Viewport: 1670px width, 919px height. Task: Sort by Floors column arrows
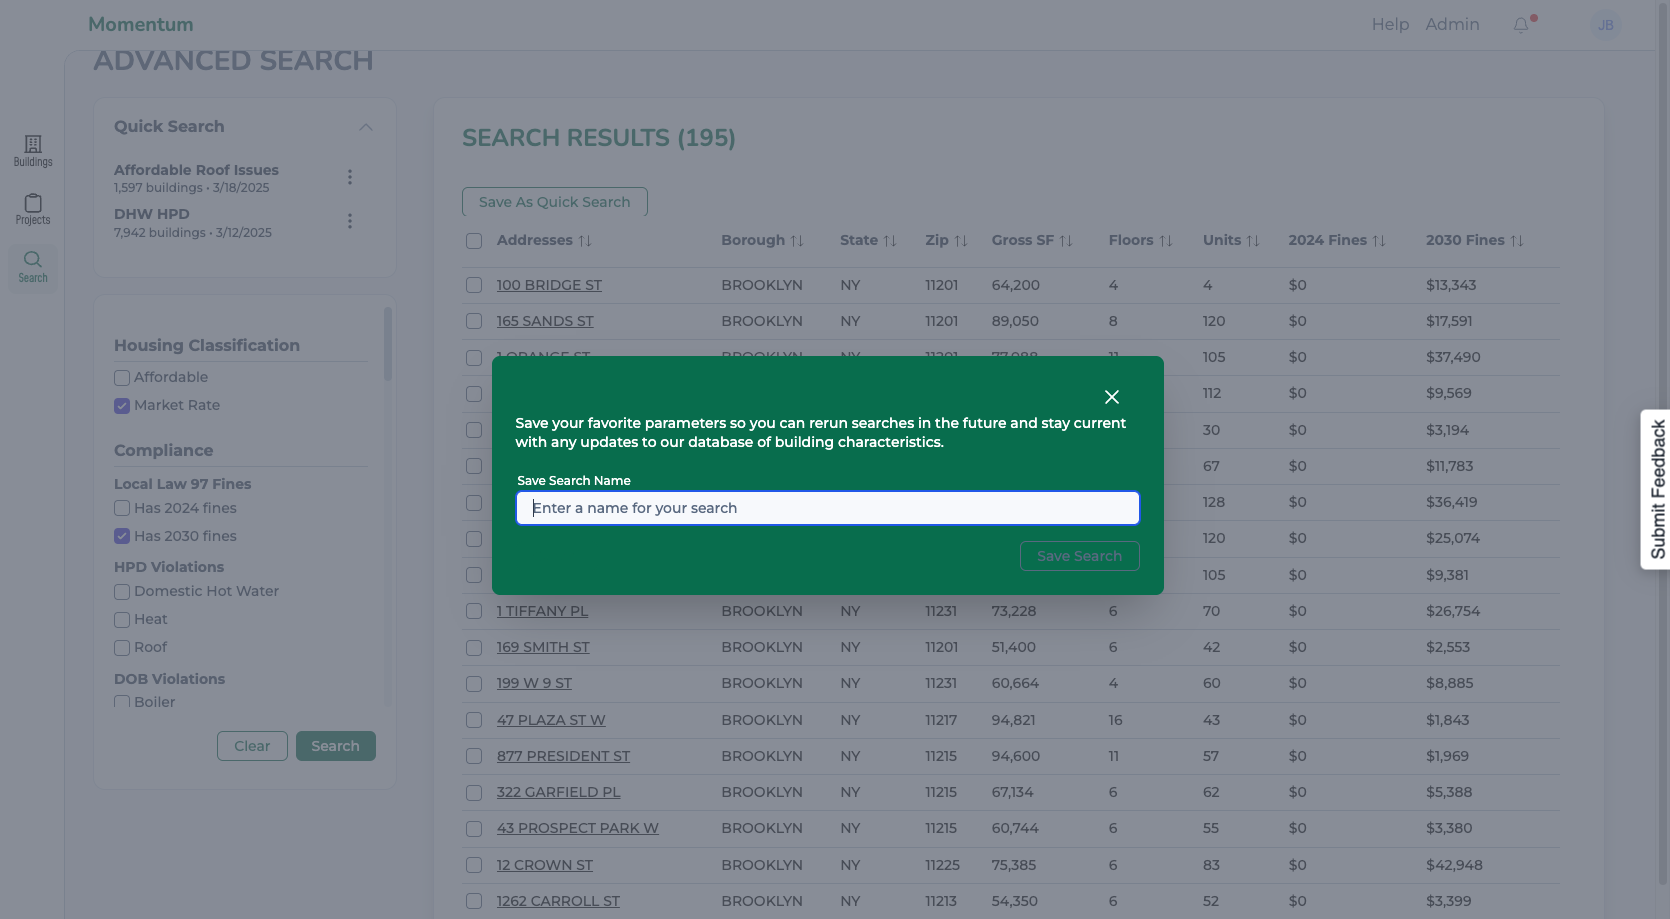point(1166,241)
